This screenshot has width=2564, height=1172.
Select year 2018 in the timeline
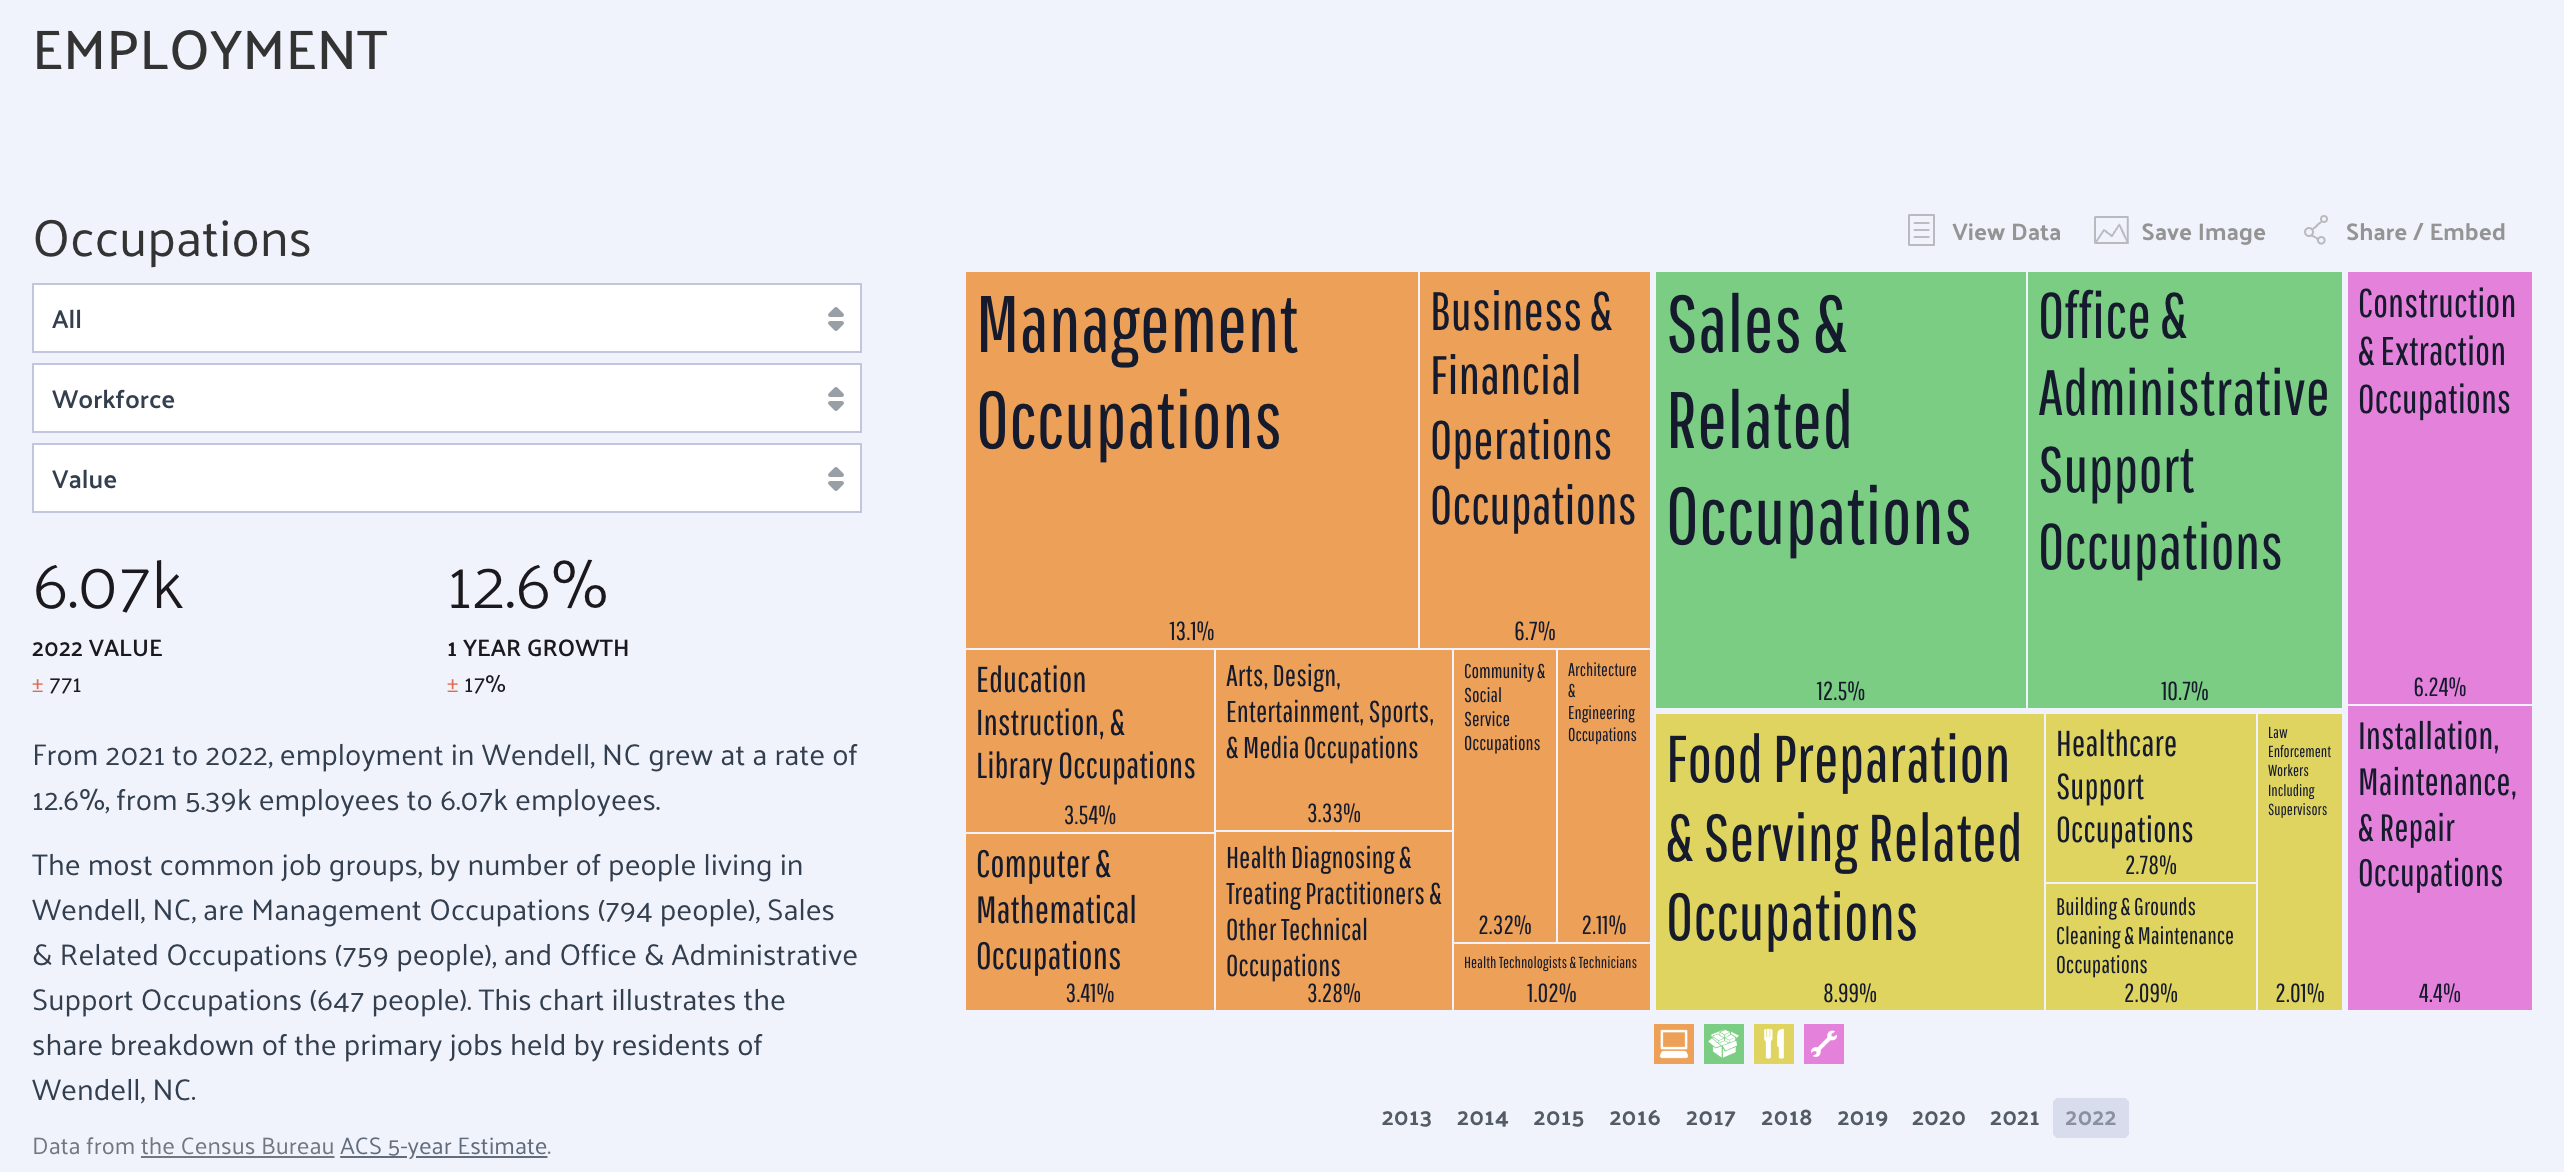(x=1786, y=1118)
